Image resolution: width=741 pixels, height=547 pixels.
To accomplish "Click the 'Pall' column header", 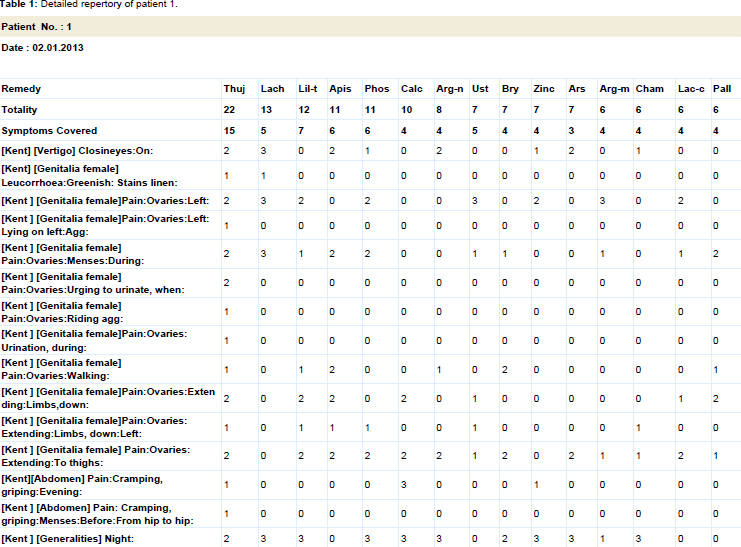I will click(x=722, y=89).
